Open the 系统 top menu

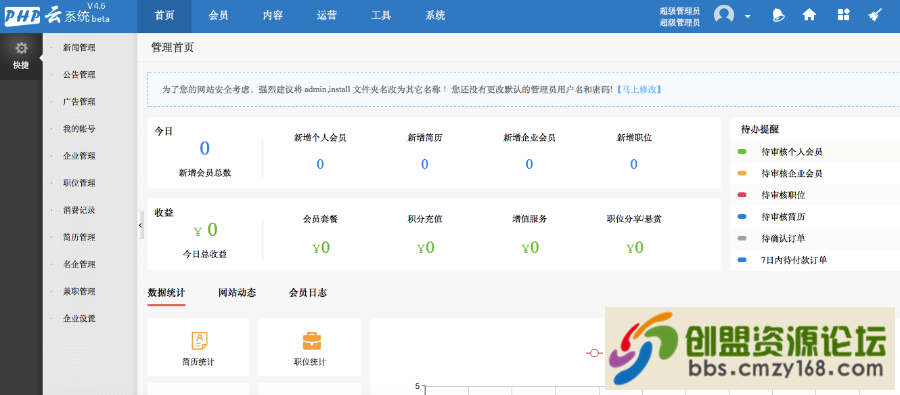[435, 16]
